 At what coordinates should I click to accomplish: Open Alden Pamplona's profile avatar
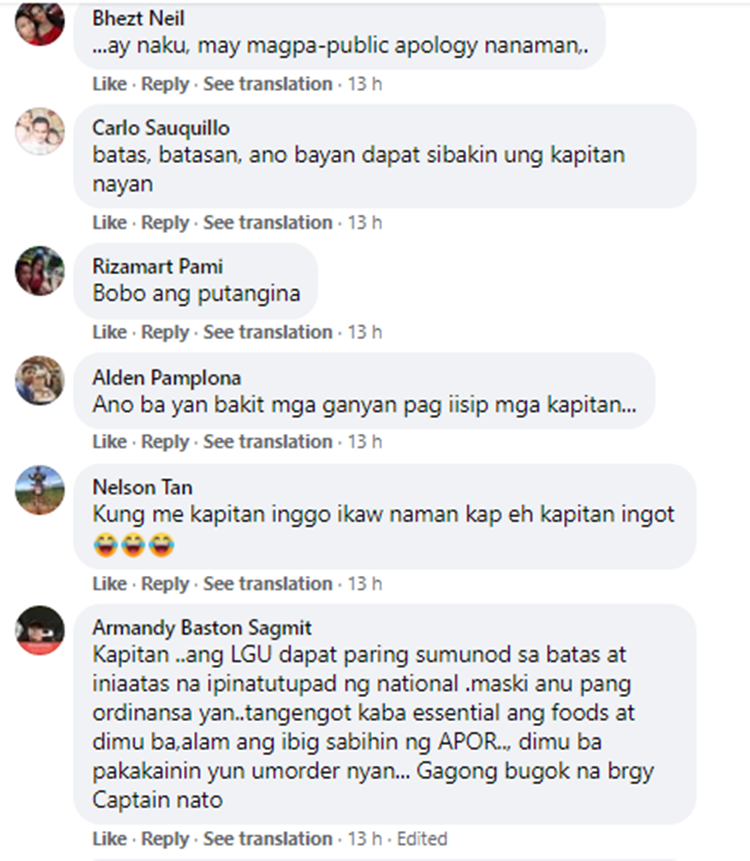coord(40,380)
